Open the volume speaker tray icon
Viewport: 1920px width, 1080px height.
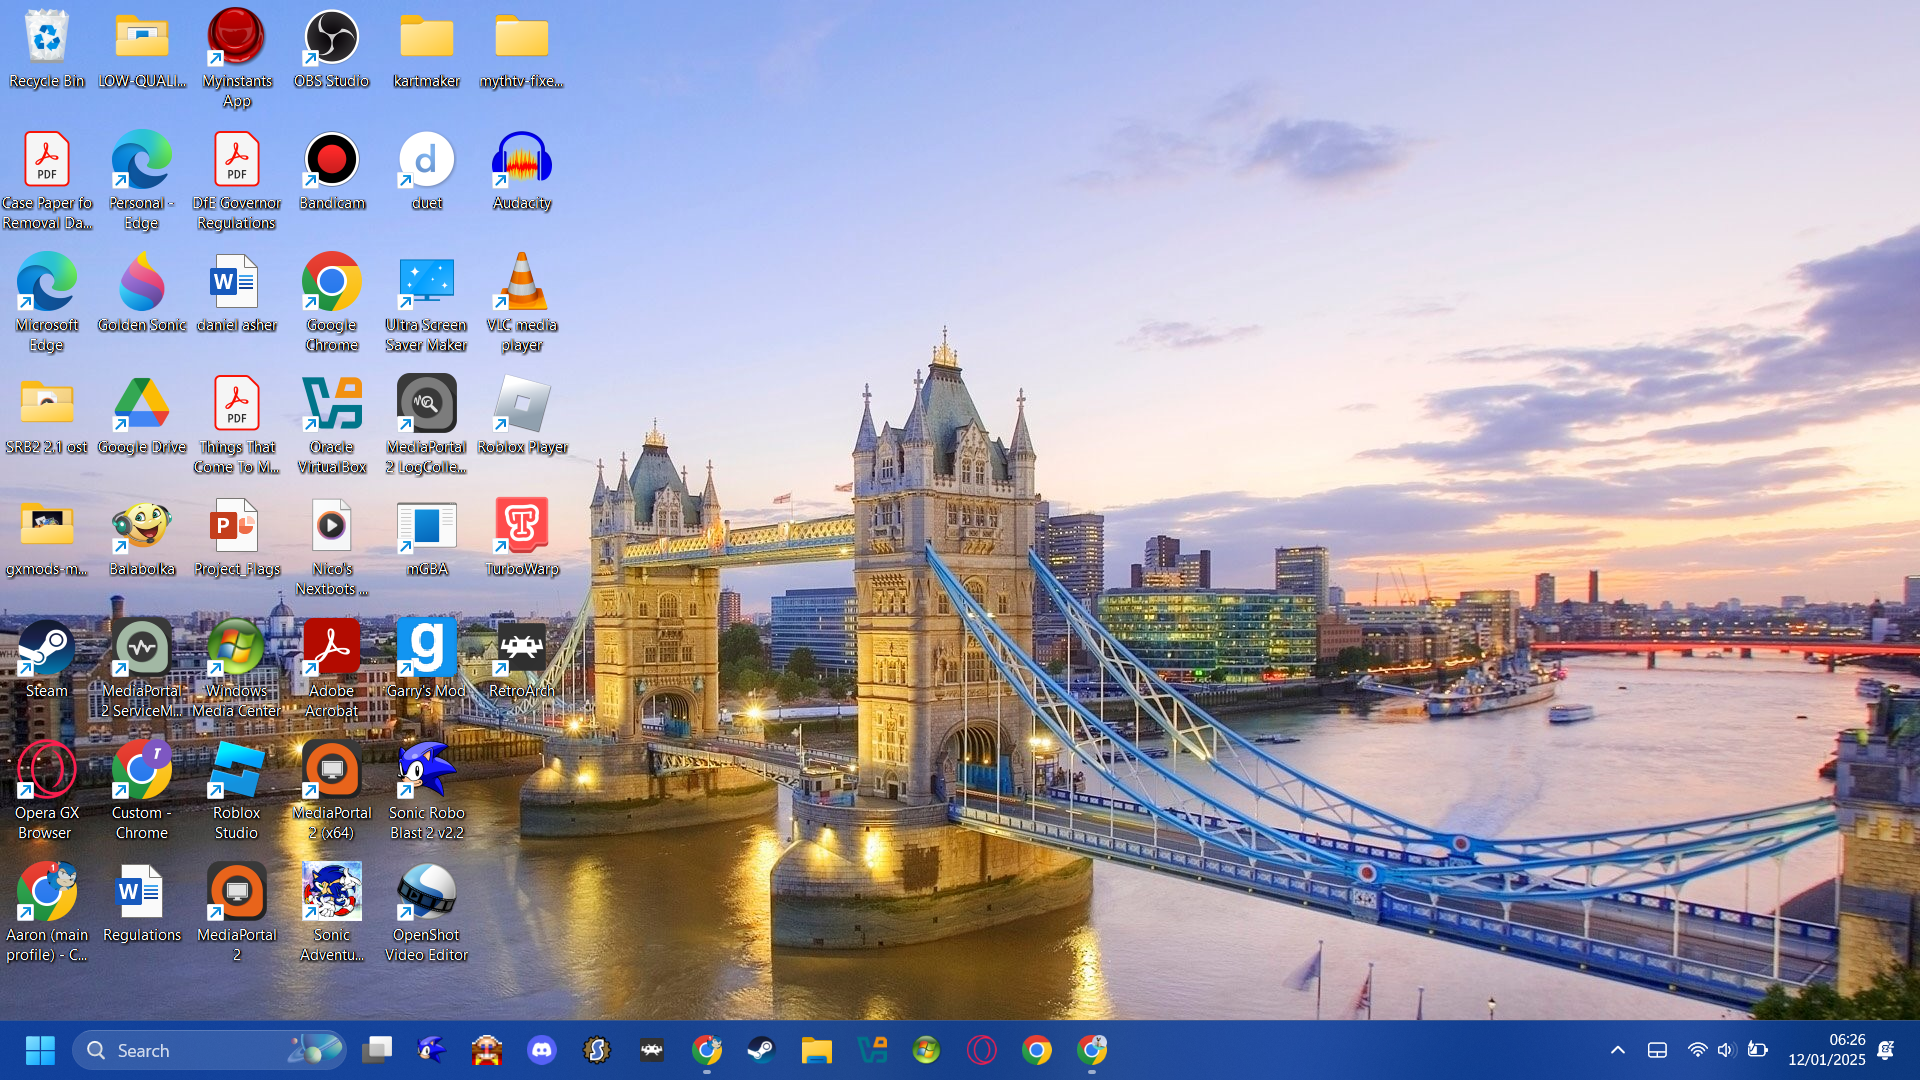(x=1726, y=1050)
